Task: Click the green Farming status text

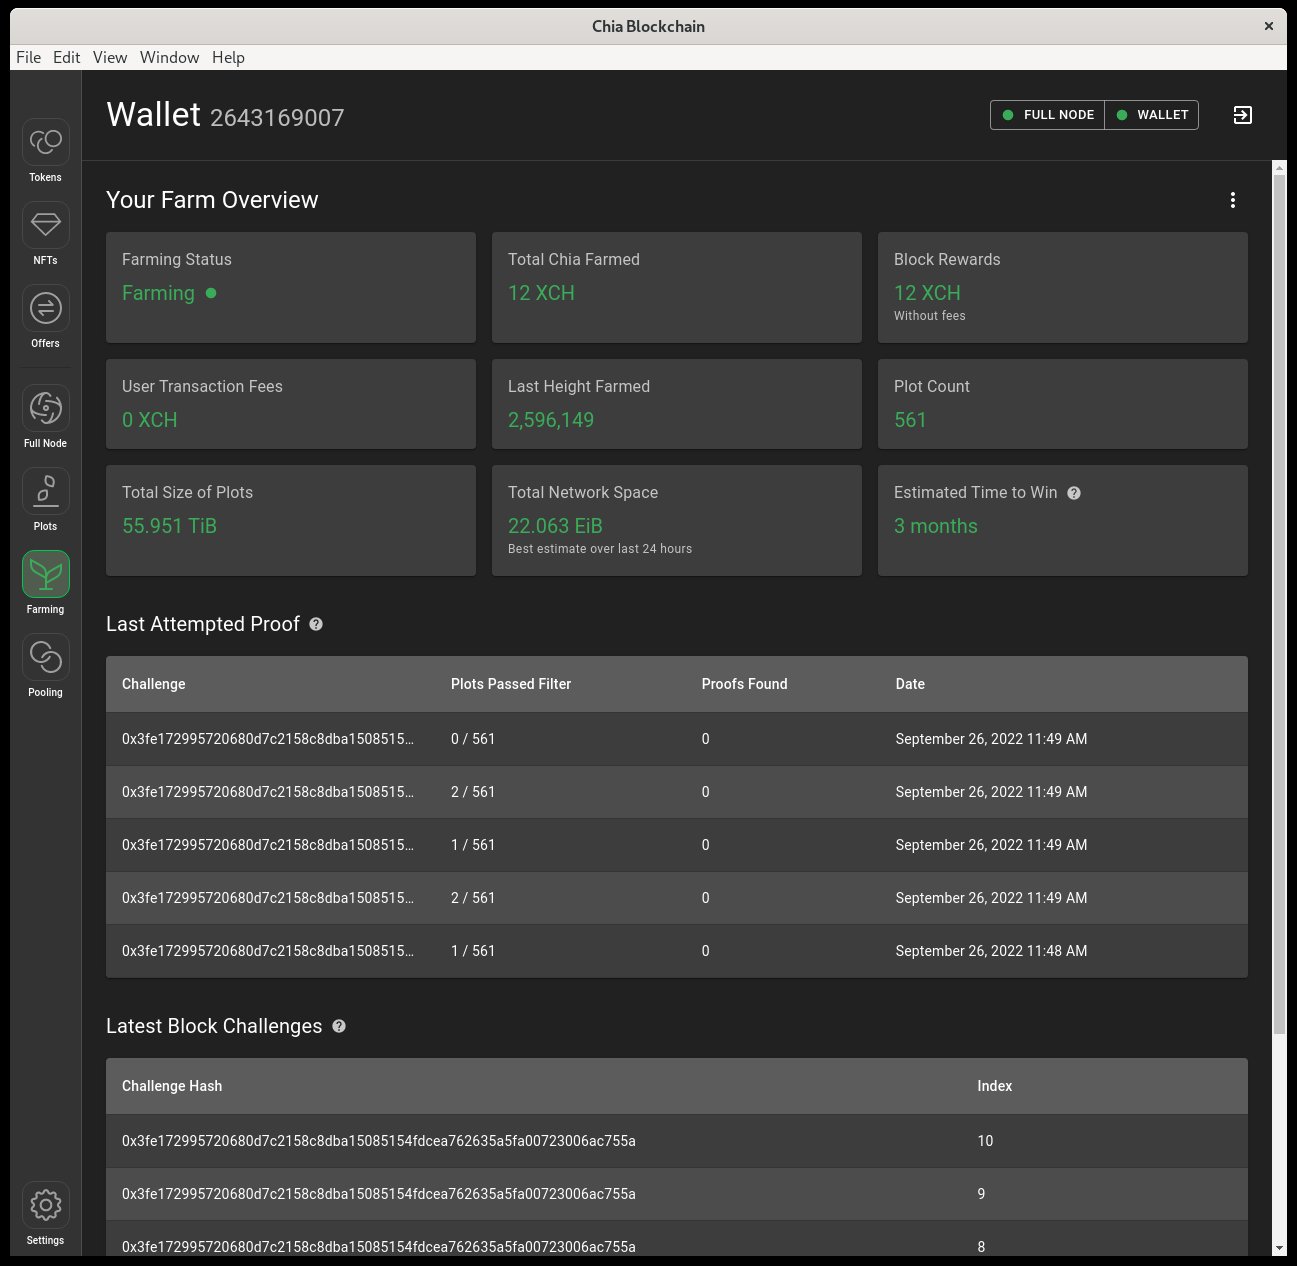Action: [158, 293]
